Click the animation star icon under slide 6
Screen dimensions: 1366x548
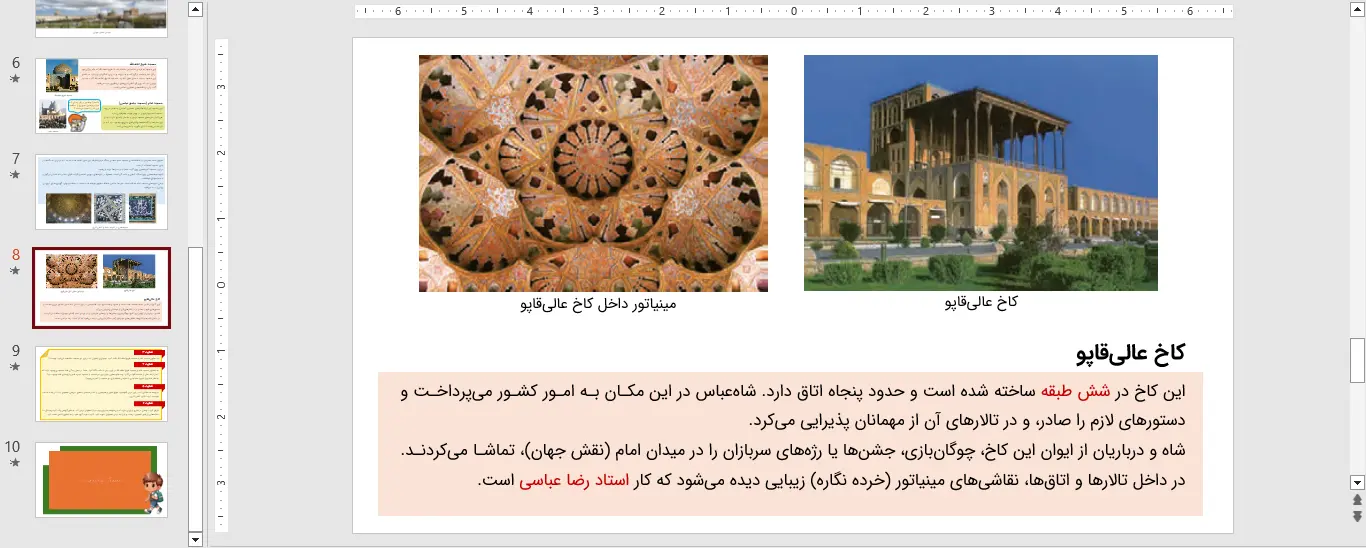(x=15, y=79)
